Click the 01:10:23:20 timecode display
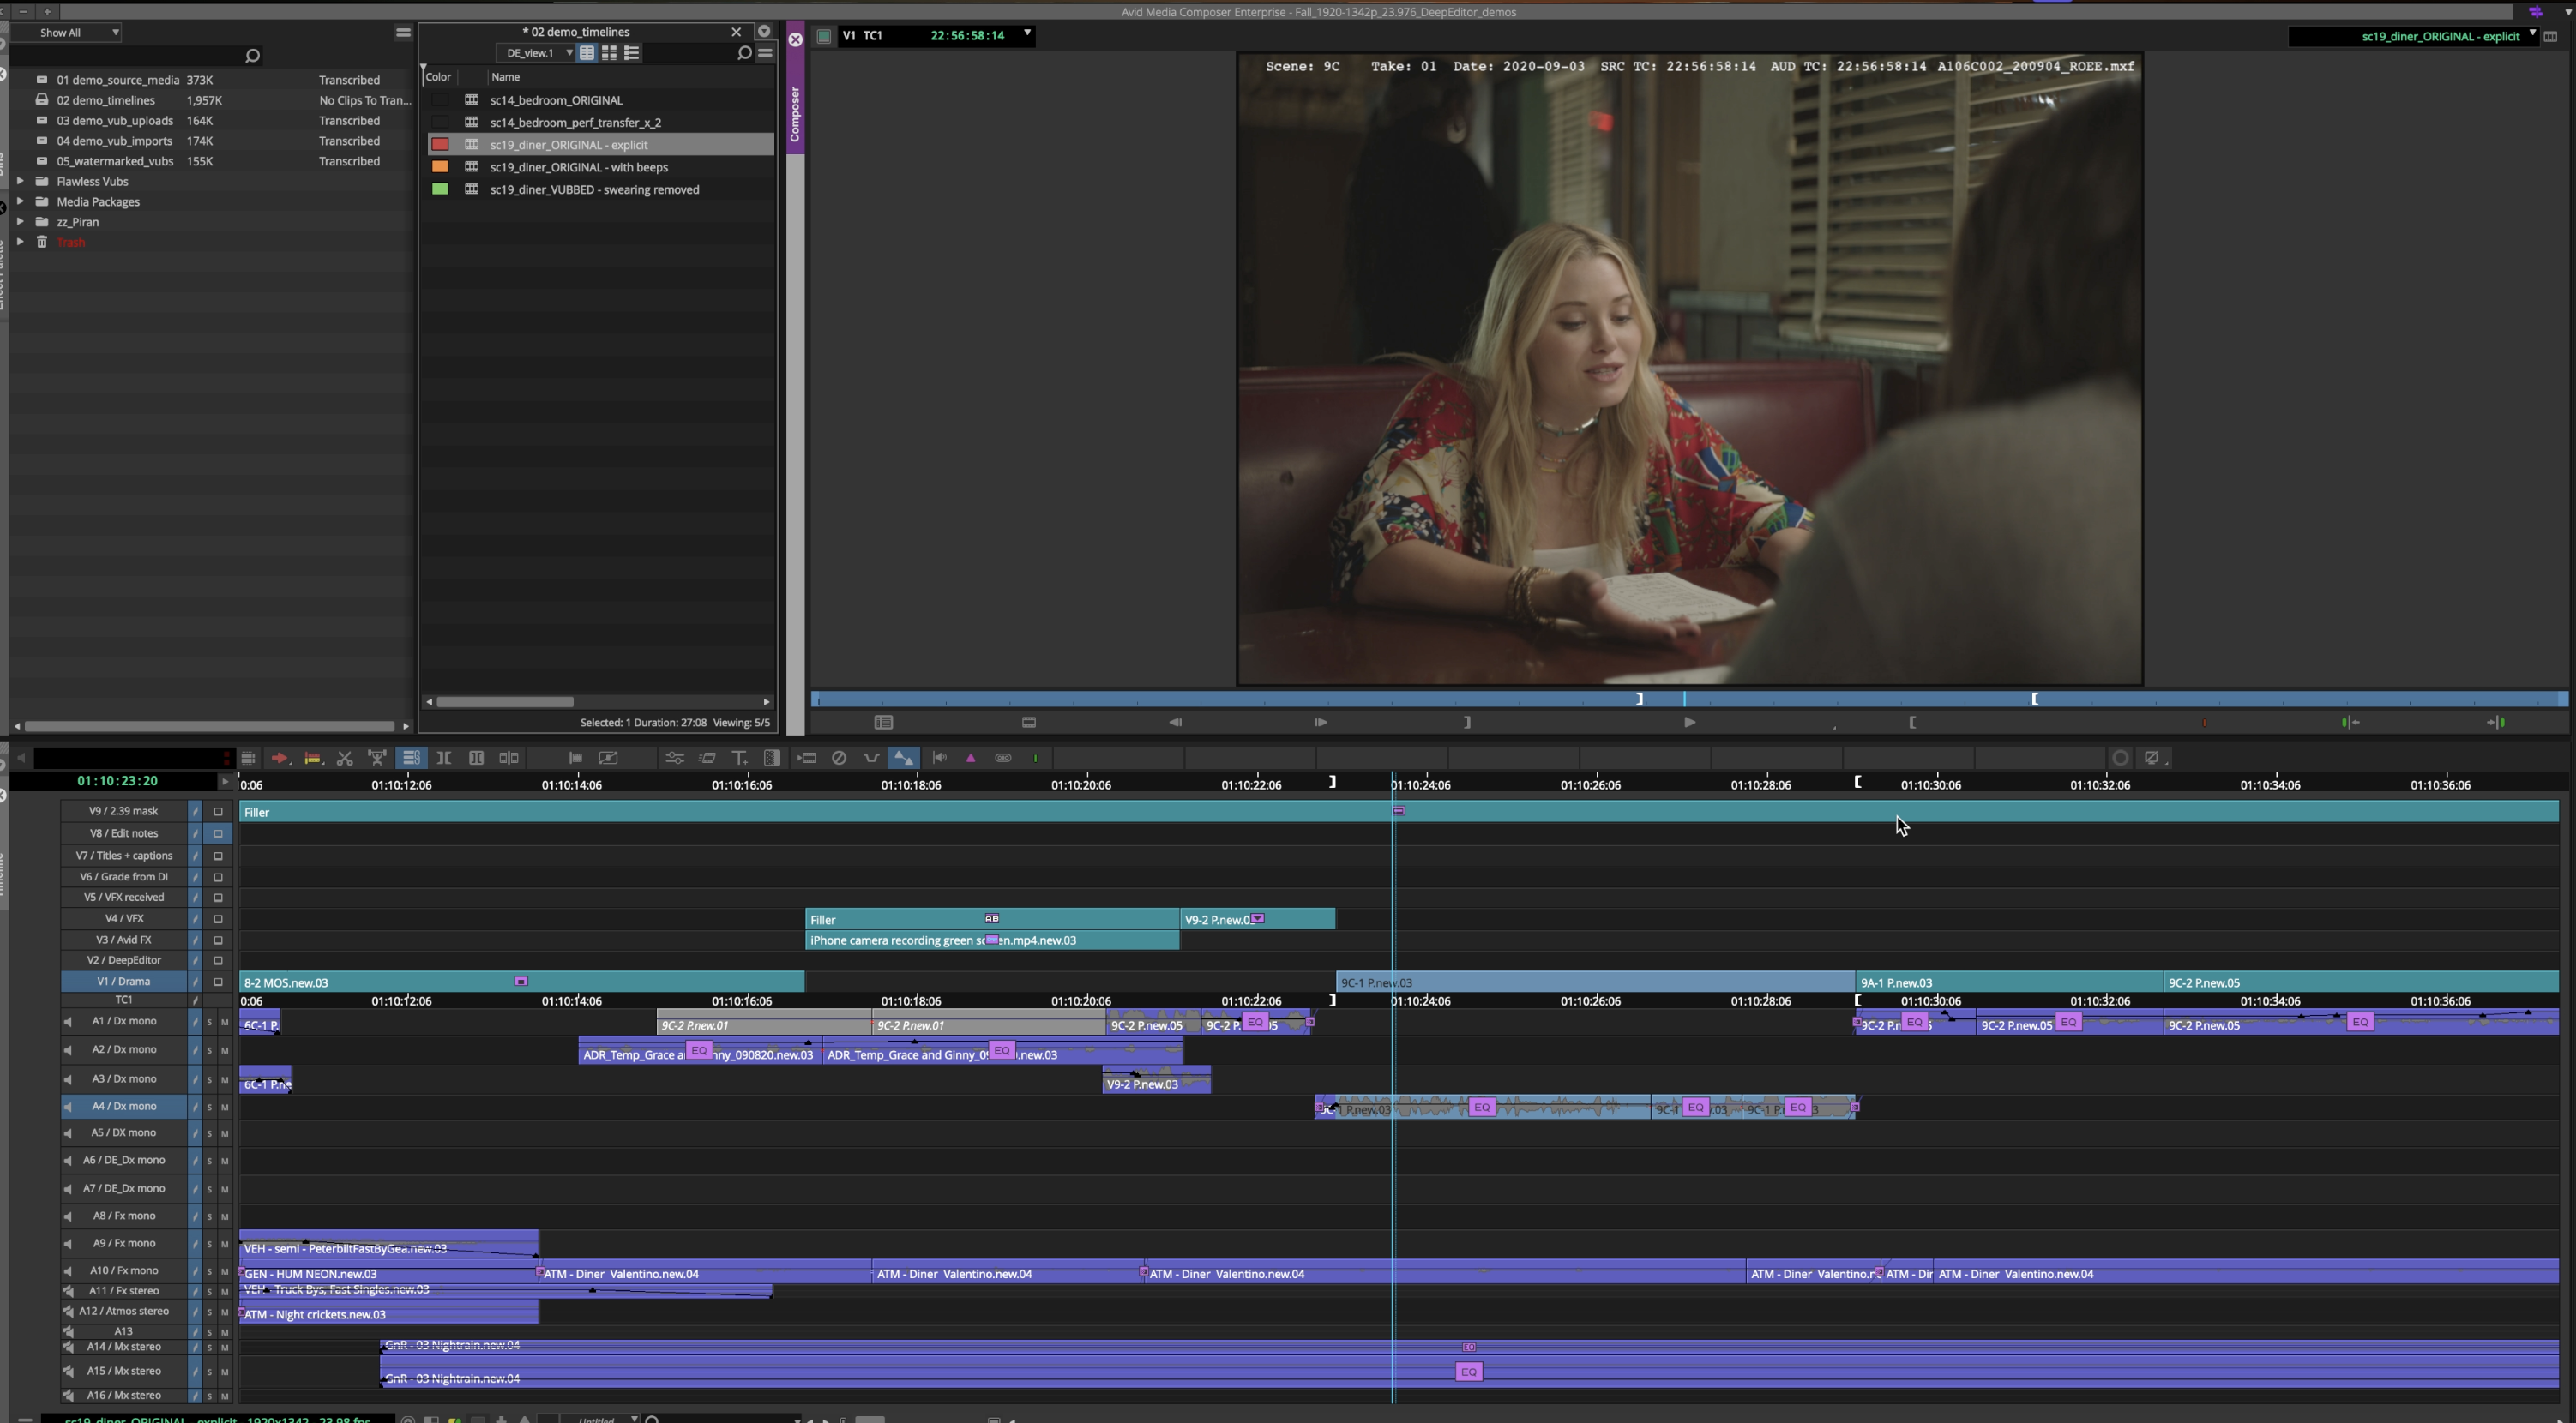This screenshot has width=2576, height=1423. [x=118, y=781]
